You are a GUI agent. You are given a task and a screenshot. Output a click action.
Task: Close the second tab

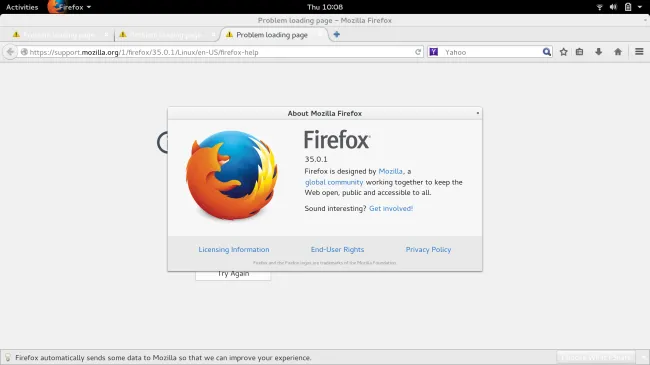(213, 35)
